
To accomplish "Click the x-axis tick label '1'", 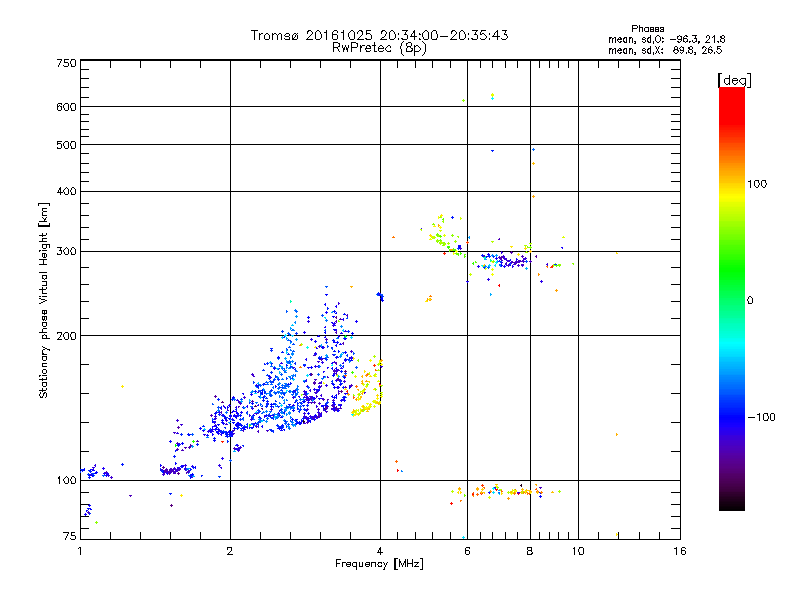I will pyautogui.click(x=80, y=551).
